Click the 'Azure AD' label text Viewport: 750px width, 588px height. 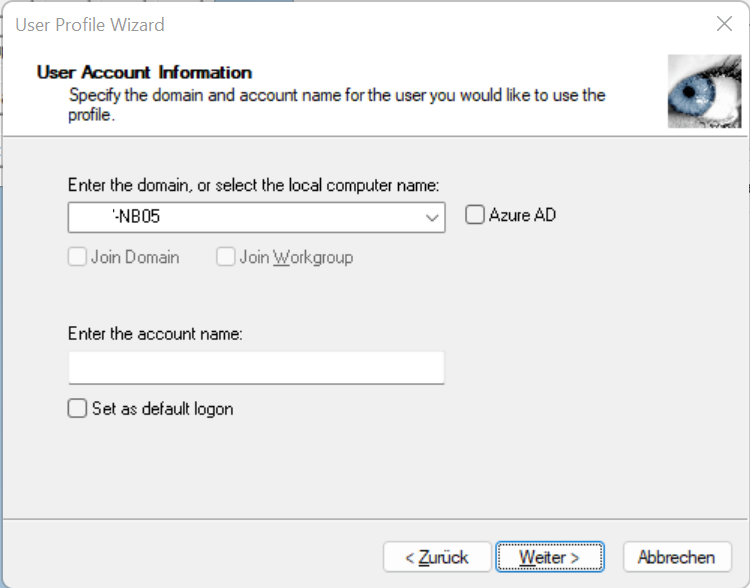coord(522,215)
